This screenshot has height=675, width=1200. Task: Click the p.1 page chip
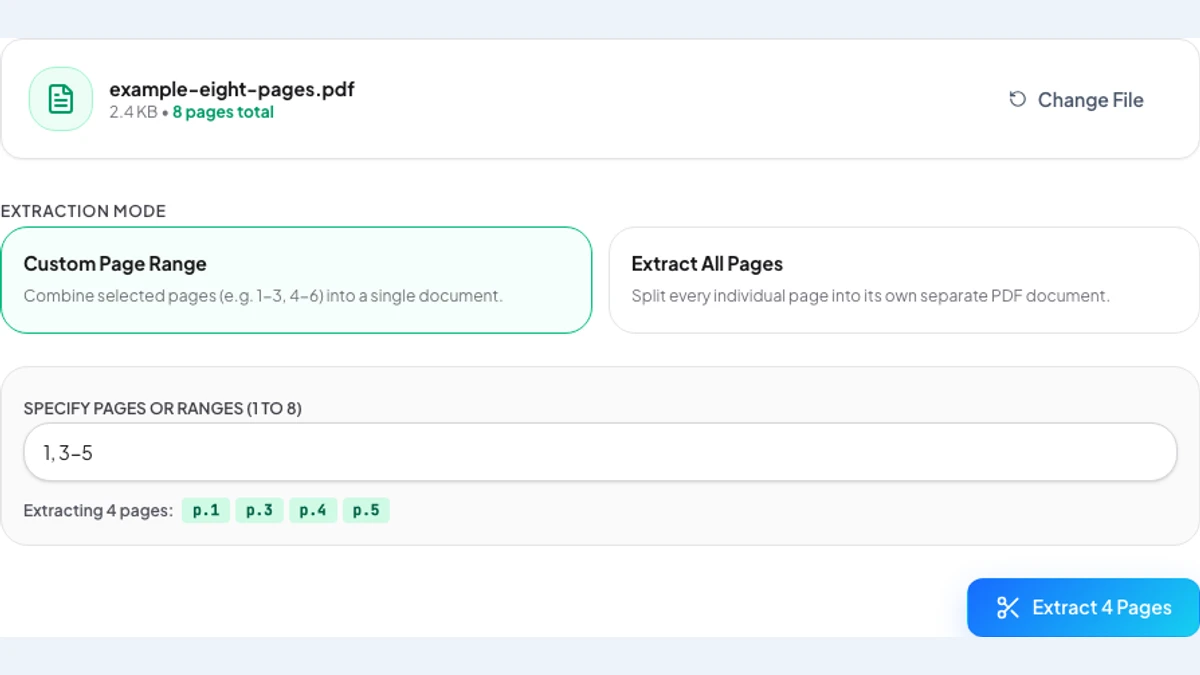click(206, 510)
